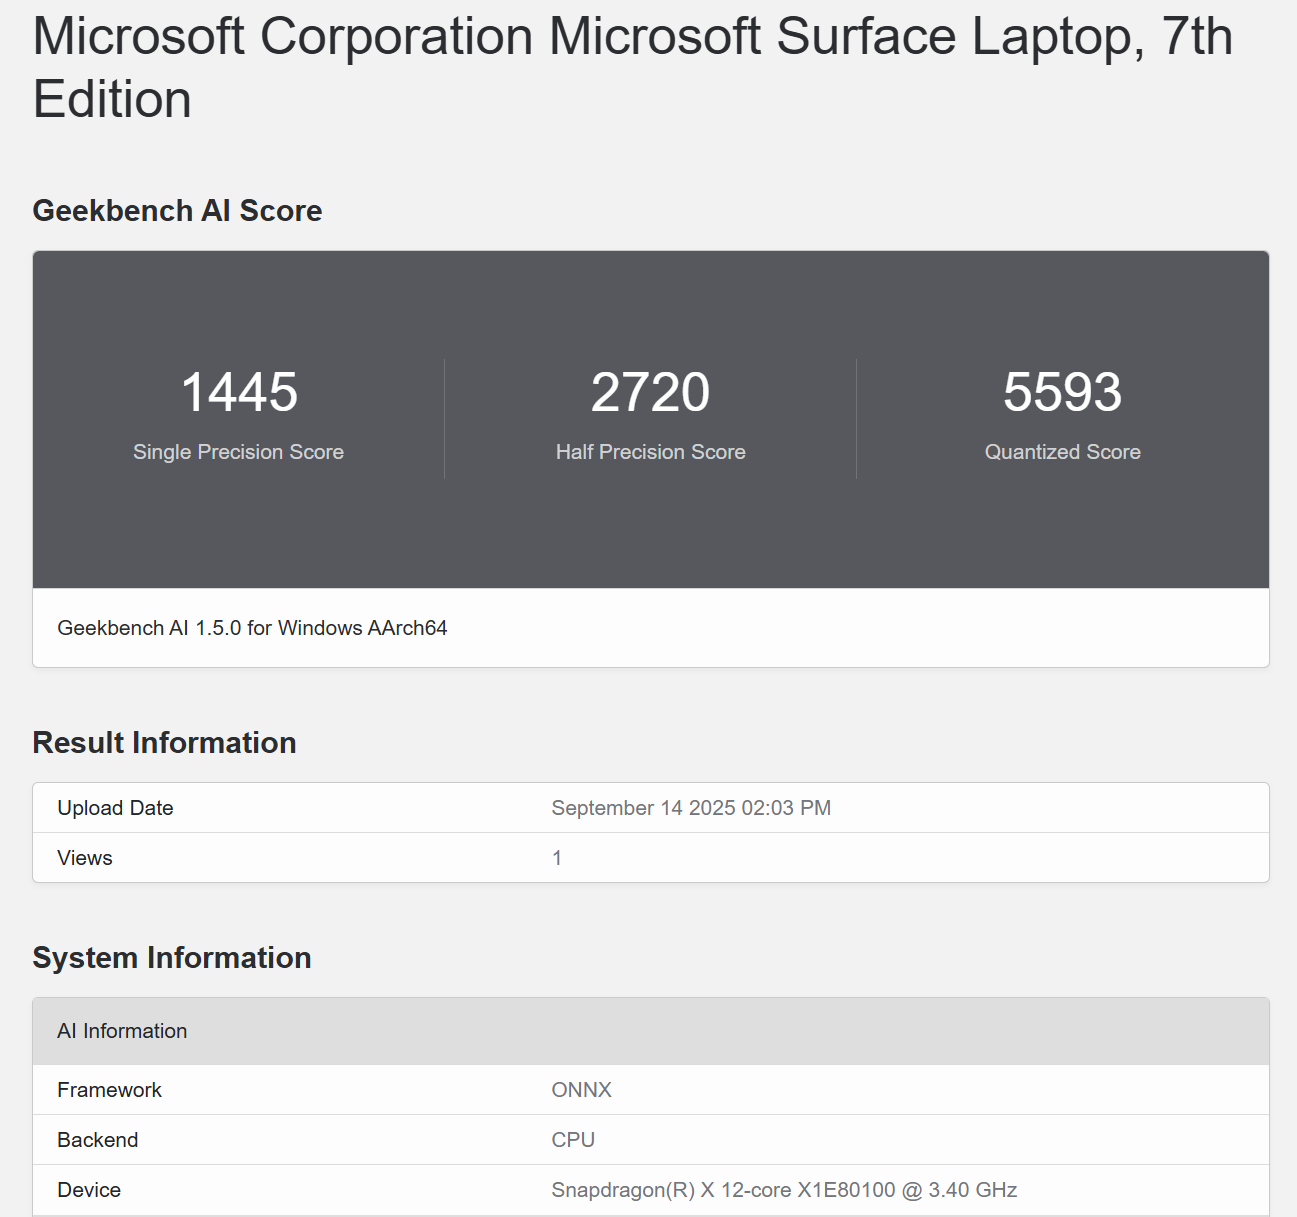The image size is (1297, 1217).
Task: Click the Backend row label
Action: coord(98,1140)
